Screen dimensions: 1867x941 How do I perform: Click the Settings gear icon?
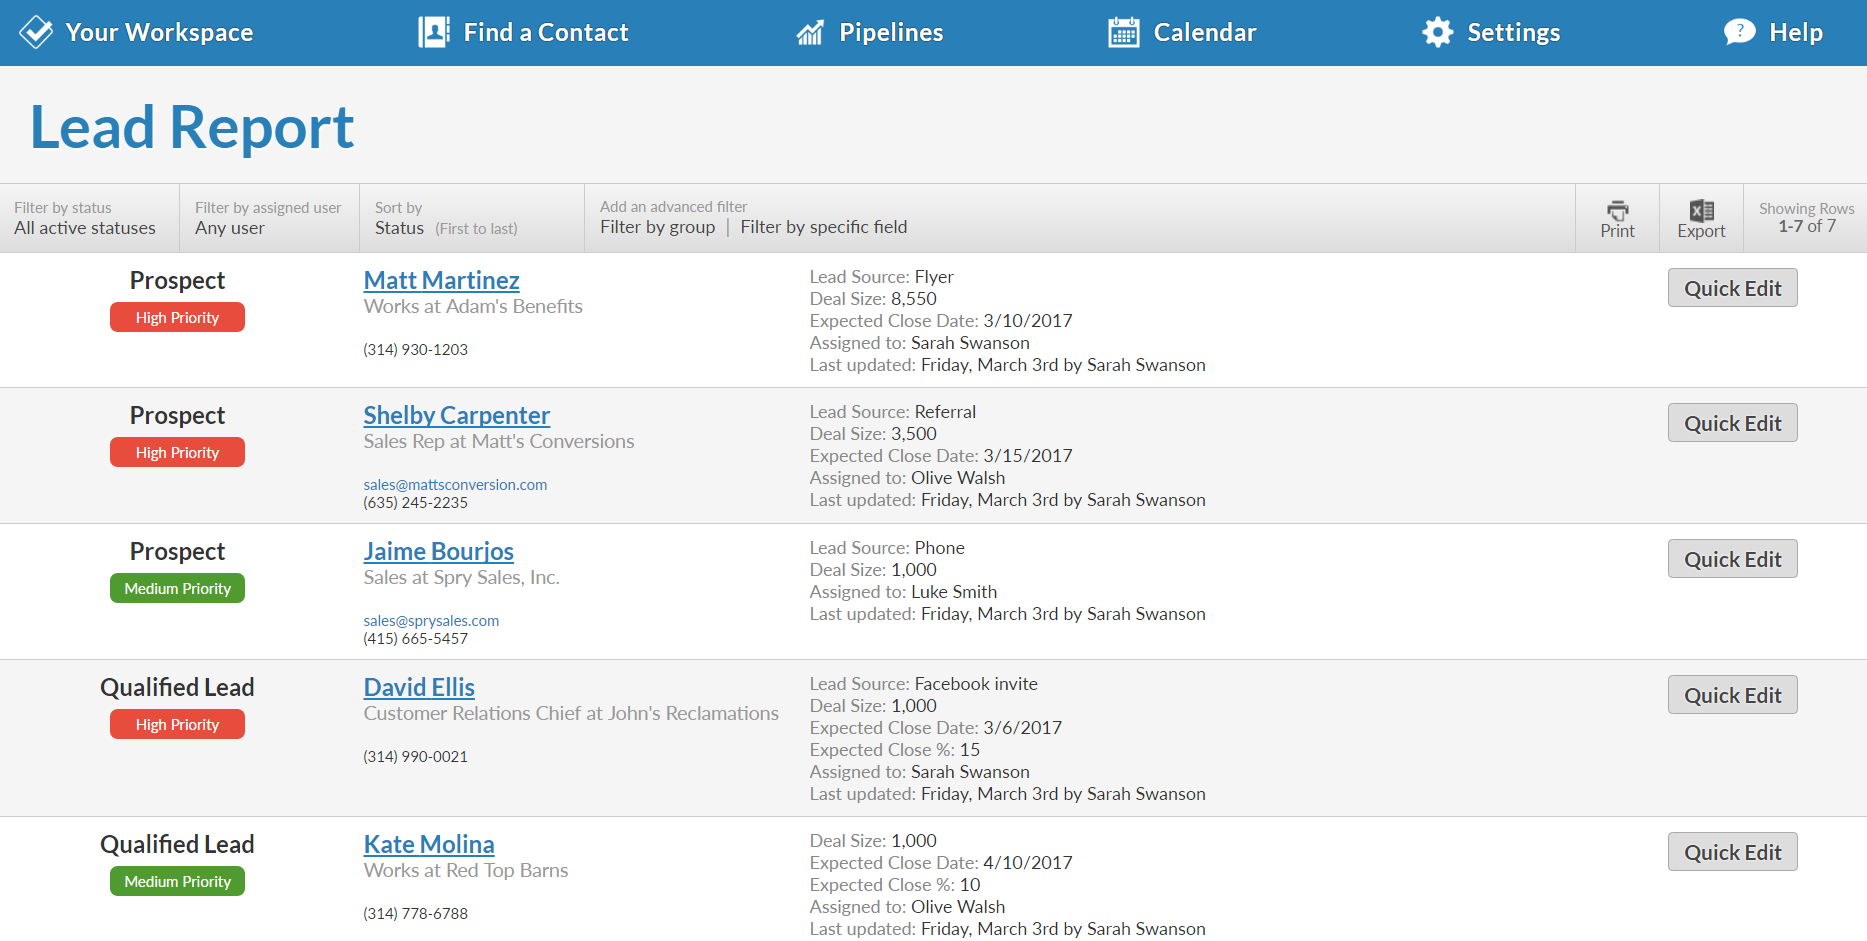(1438, 32)
